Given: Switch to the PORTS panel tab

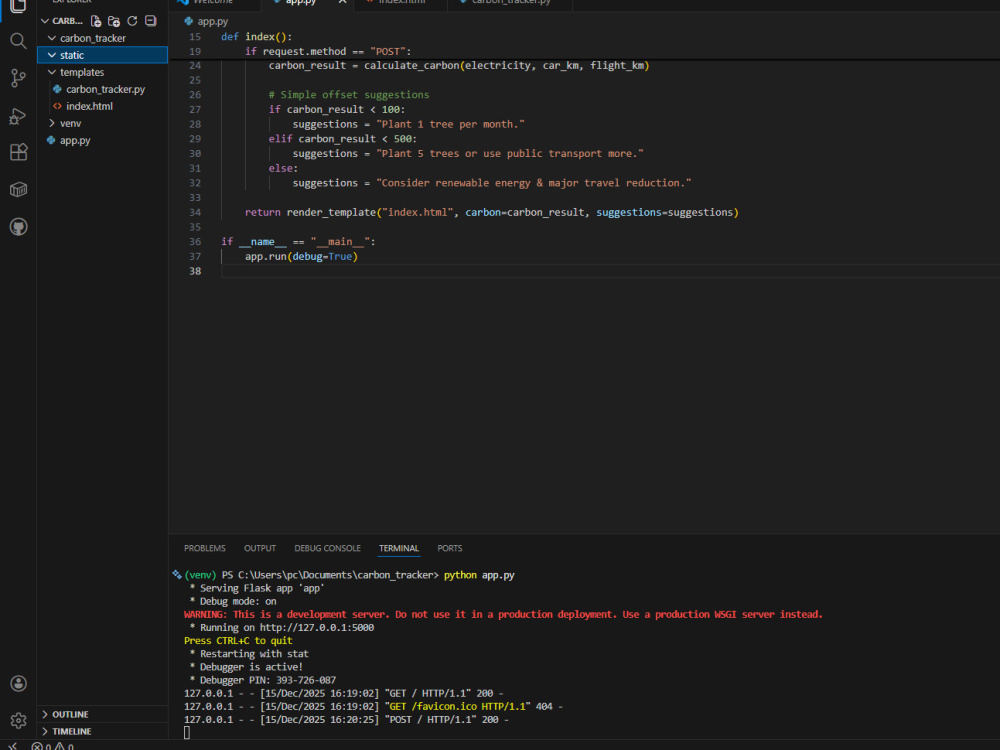Looking at the screenshot, I should (x=450, y=548).
